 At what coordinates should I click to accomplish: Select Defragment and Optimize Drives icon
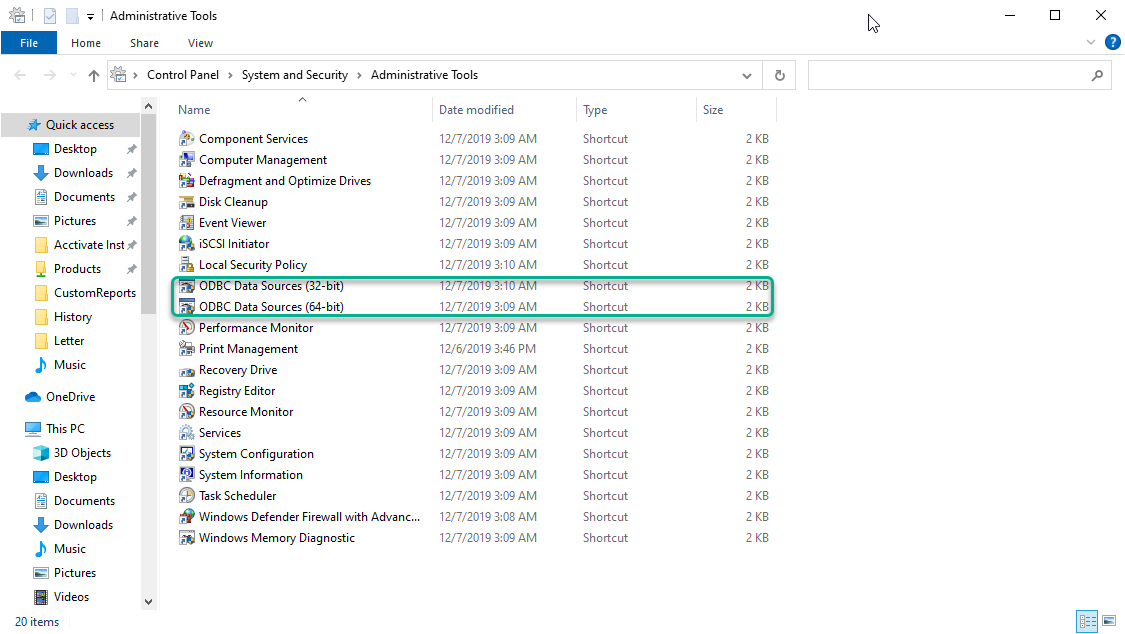pyautogui.click(x=187, y=180)
